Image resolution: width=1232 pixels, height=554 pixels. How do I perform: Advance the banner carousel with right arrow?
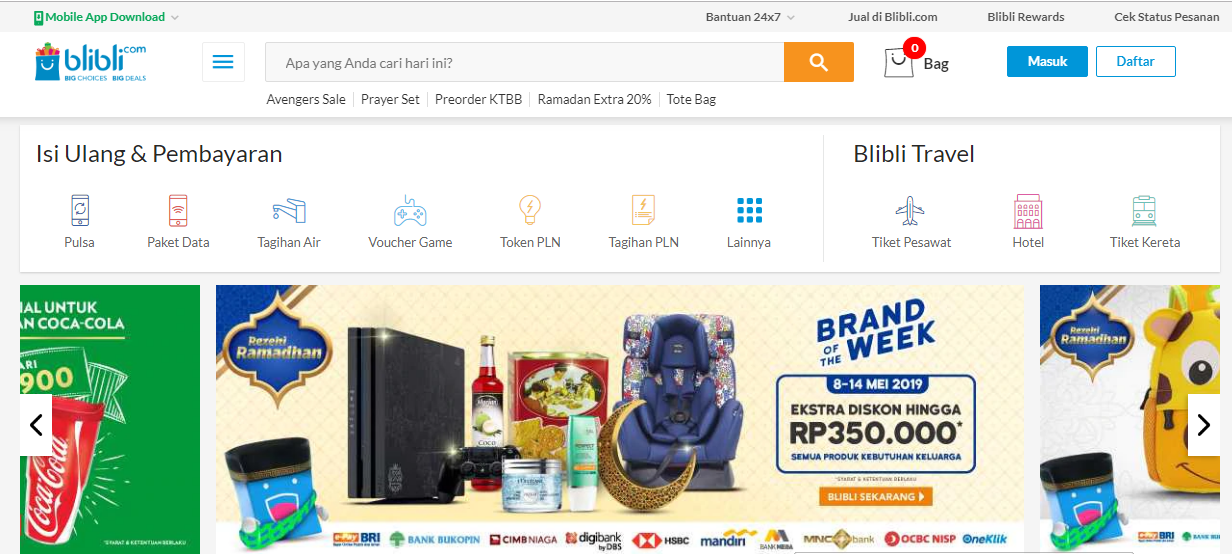1204,425
